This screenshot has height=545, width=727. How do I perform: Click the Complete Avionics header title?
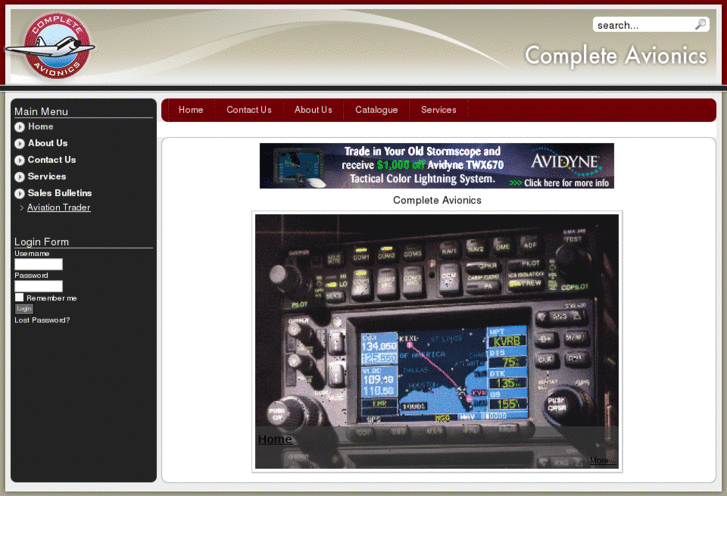click(615, 56)
